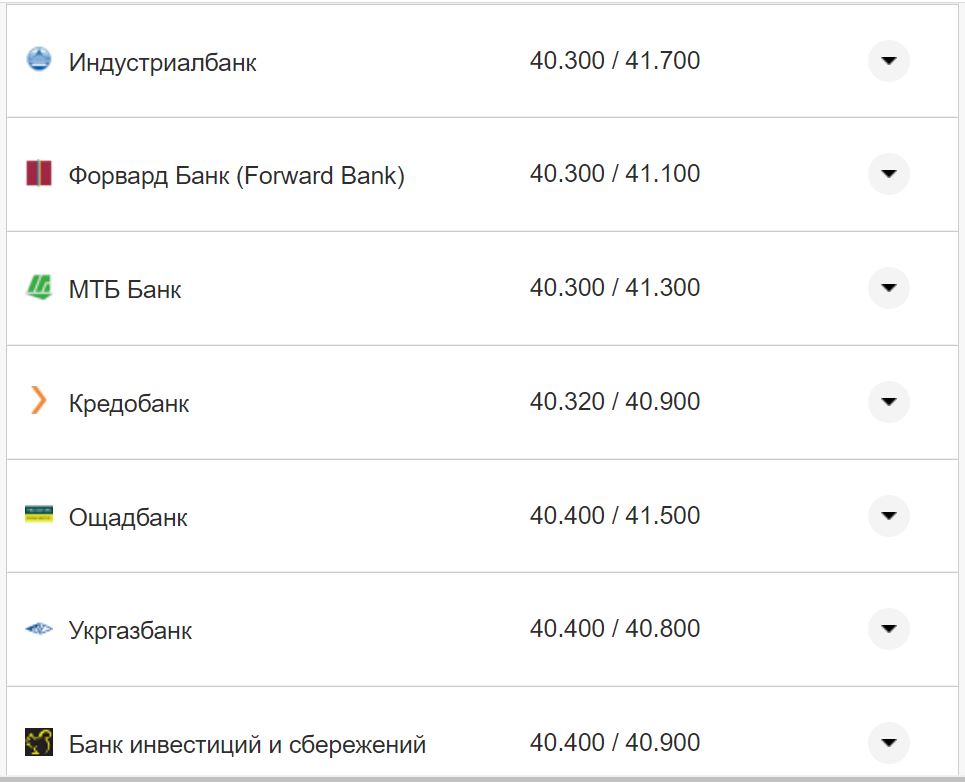965x782 pixels.
Task: Click the Форвард Банк logo icon
Action: [38, 174]
